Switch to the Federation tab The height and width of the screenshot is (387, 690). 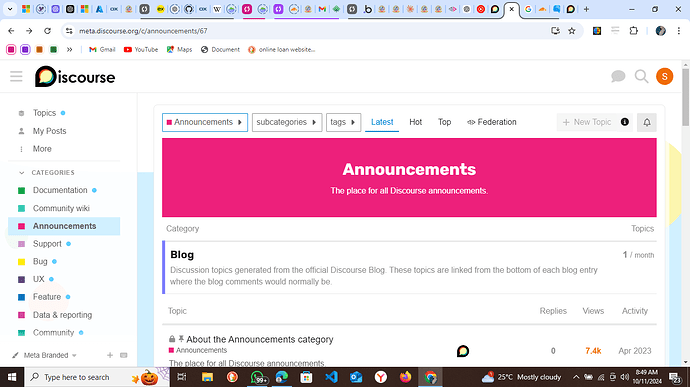click(x=492, y=122)
